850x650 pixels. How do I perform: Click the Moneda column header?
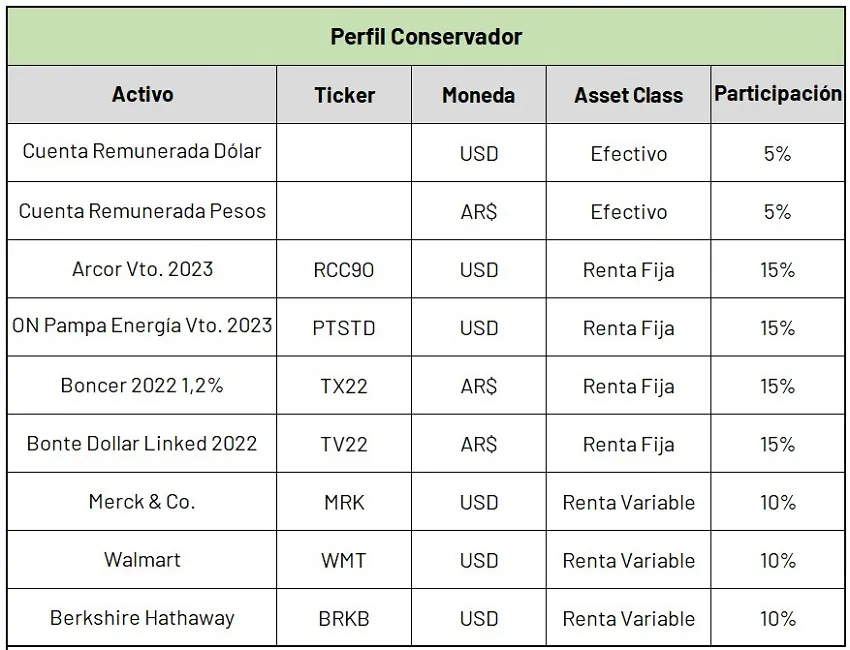pyautogui.click(x=478, y=95)
